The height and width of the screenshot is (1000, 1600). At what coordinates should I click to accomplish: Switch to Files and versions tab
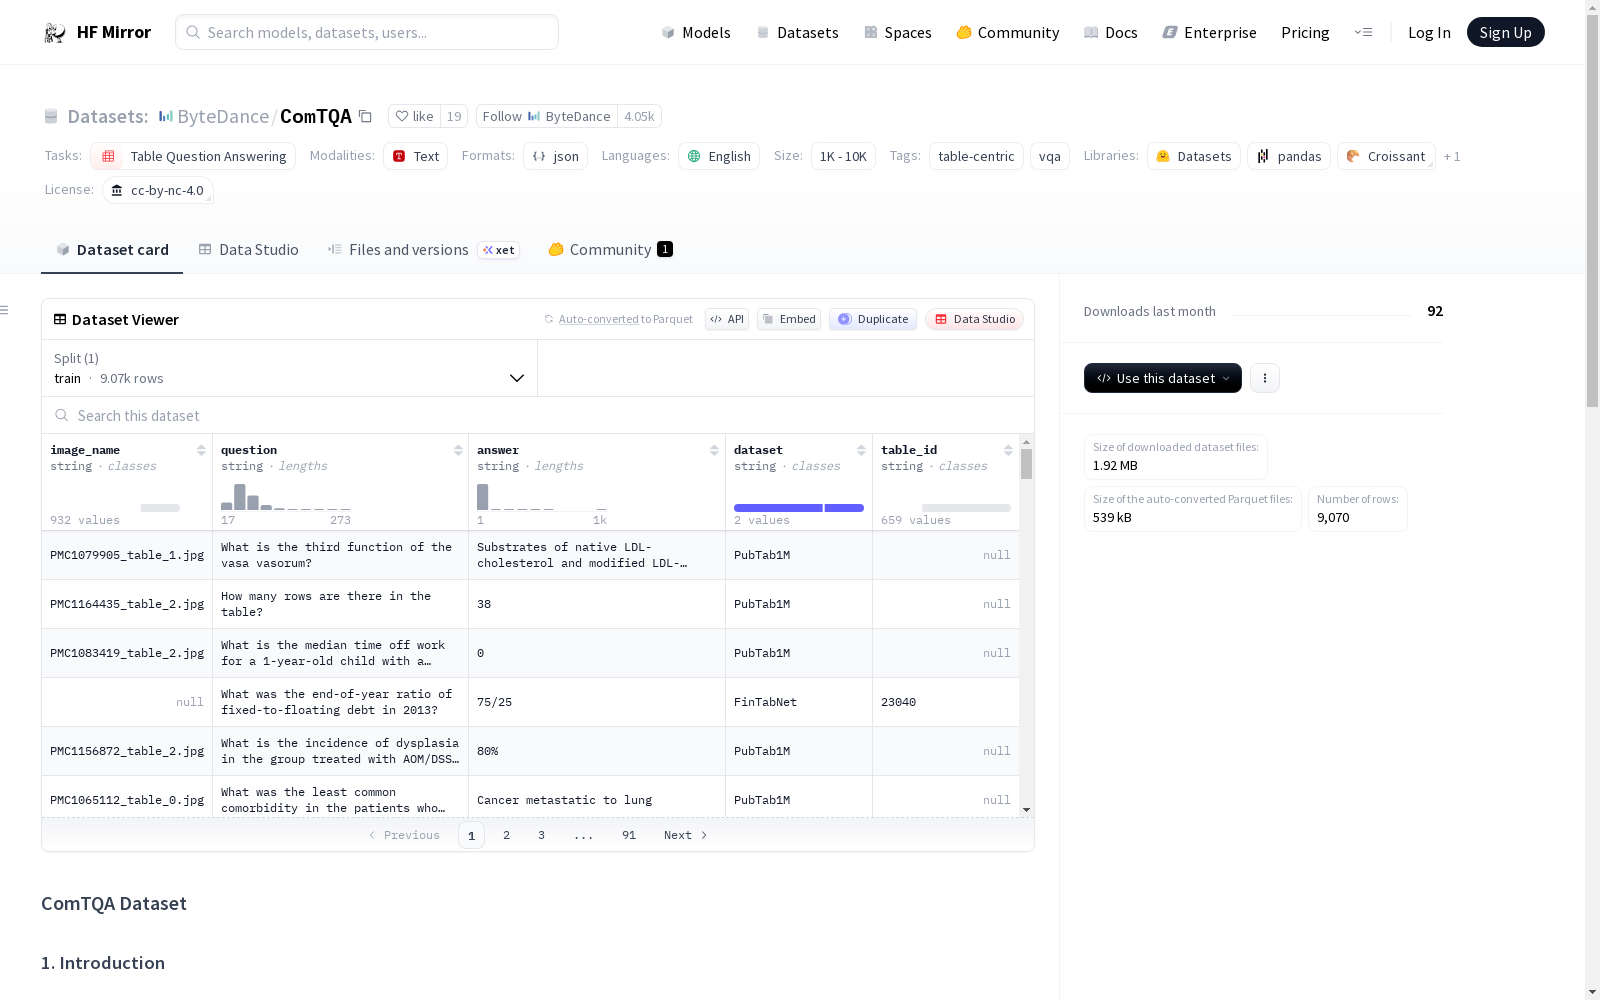coord(423,250)
